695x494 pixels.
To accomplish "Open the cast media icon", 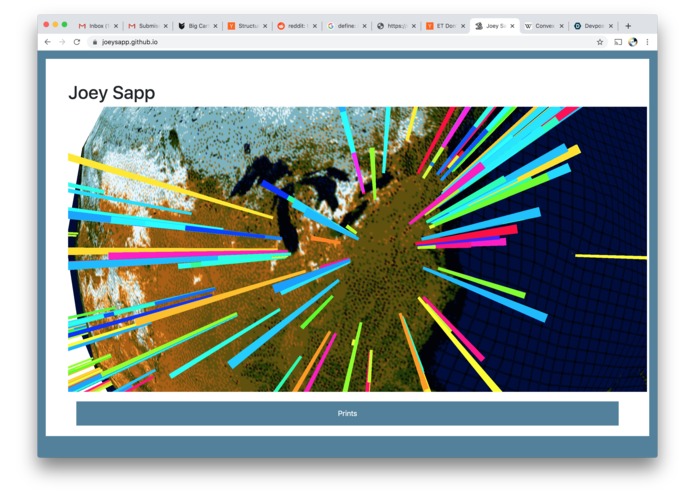I will 618,42.
